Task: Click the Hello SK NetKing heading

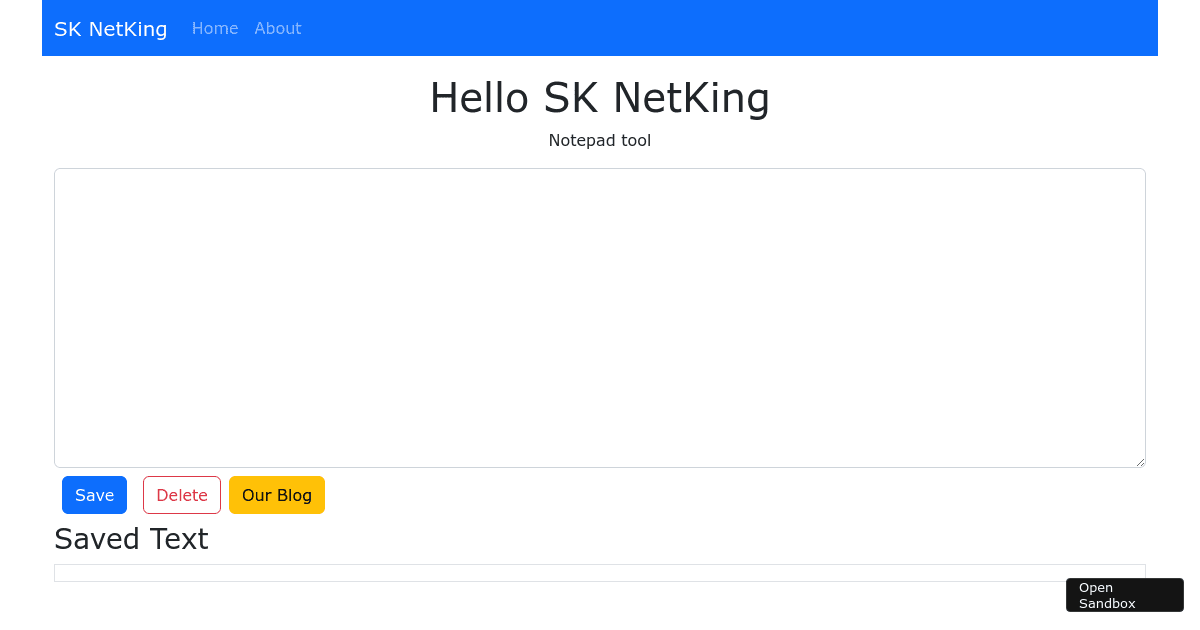Action: click(x=600, y=98)
